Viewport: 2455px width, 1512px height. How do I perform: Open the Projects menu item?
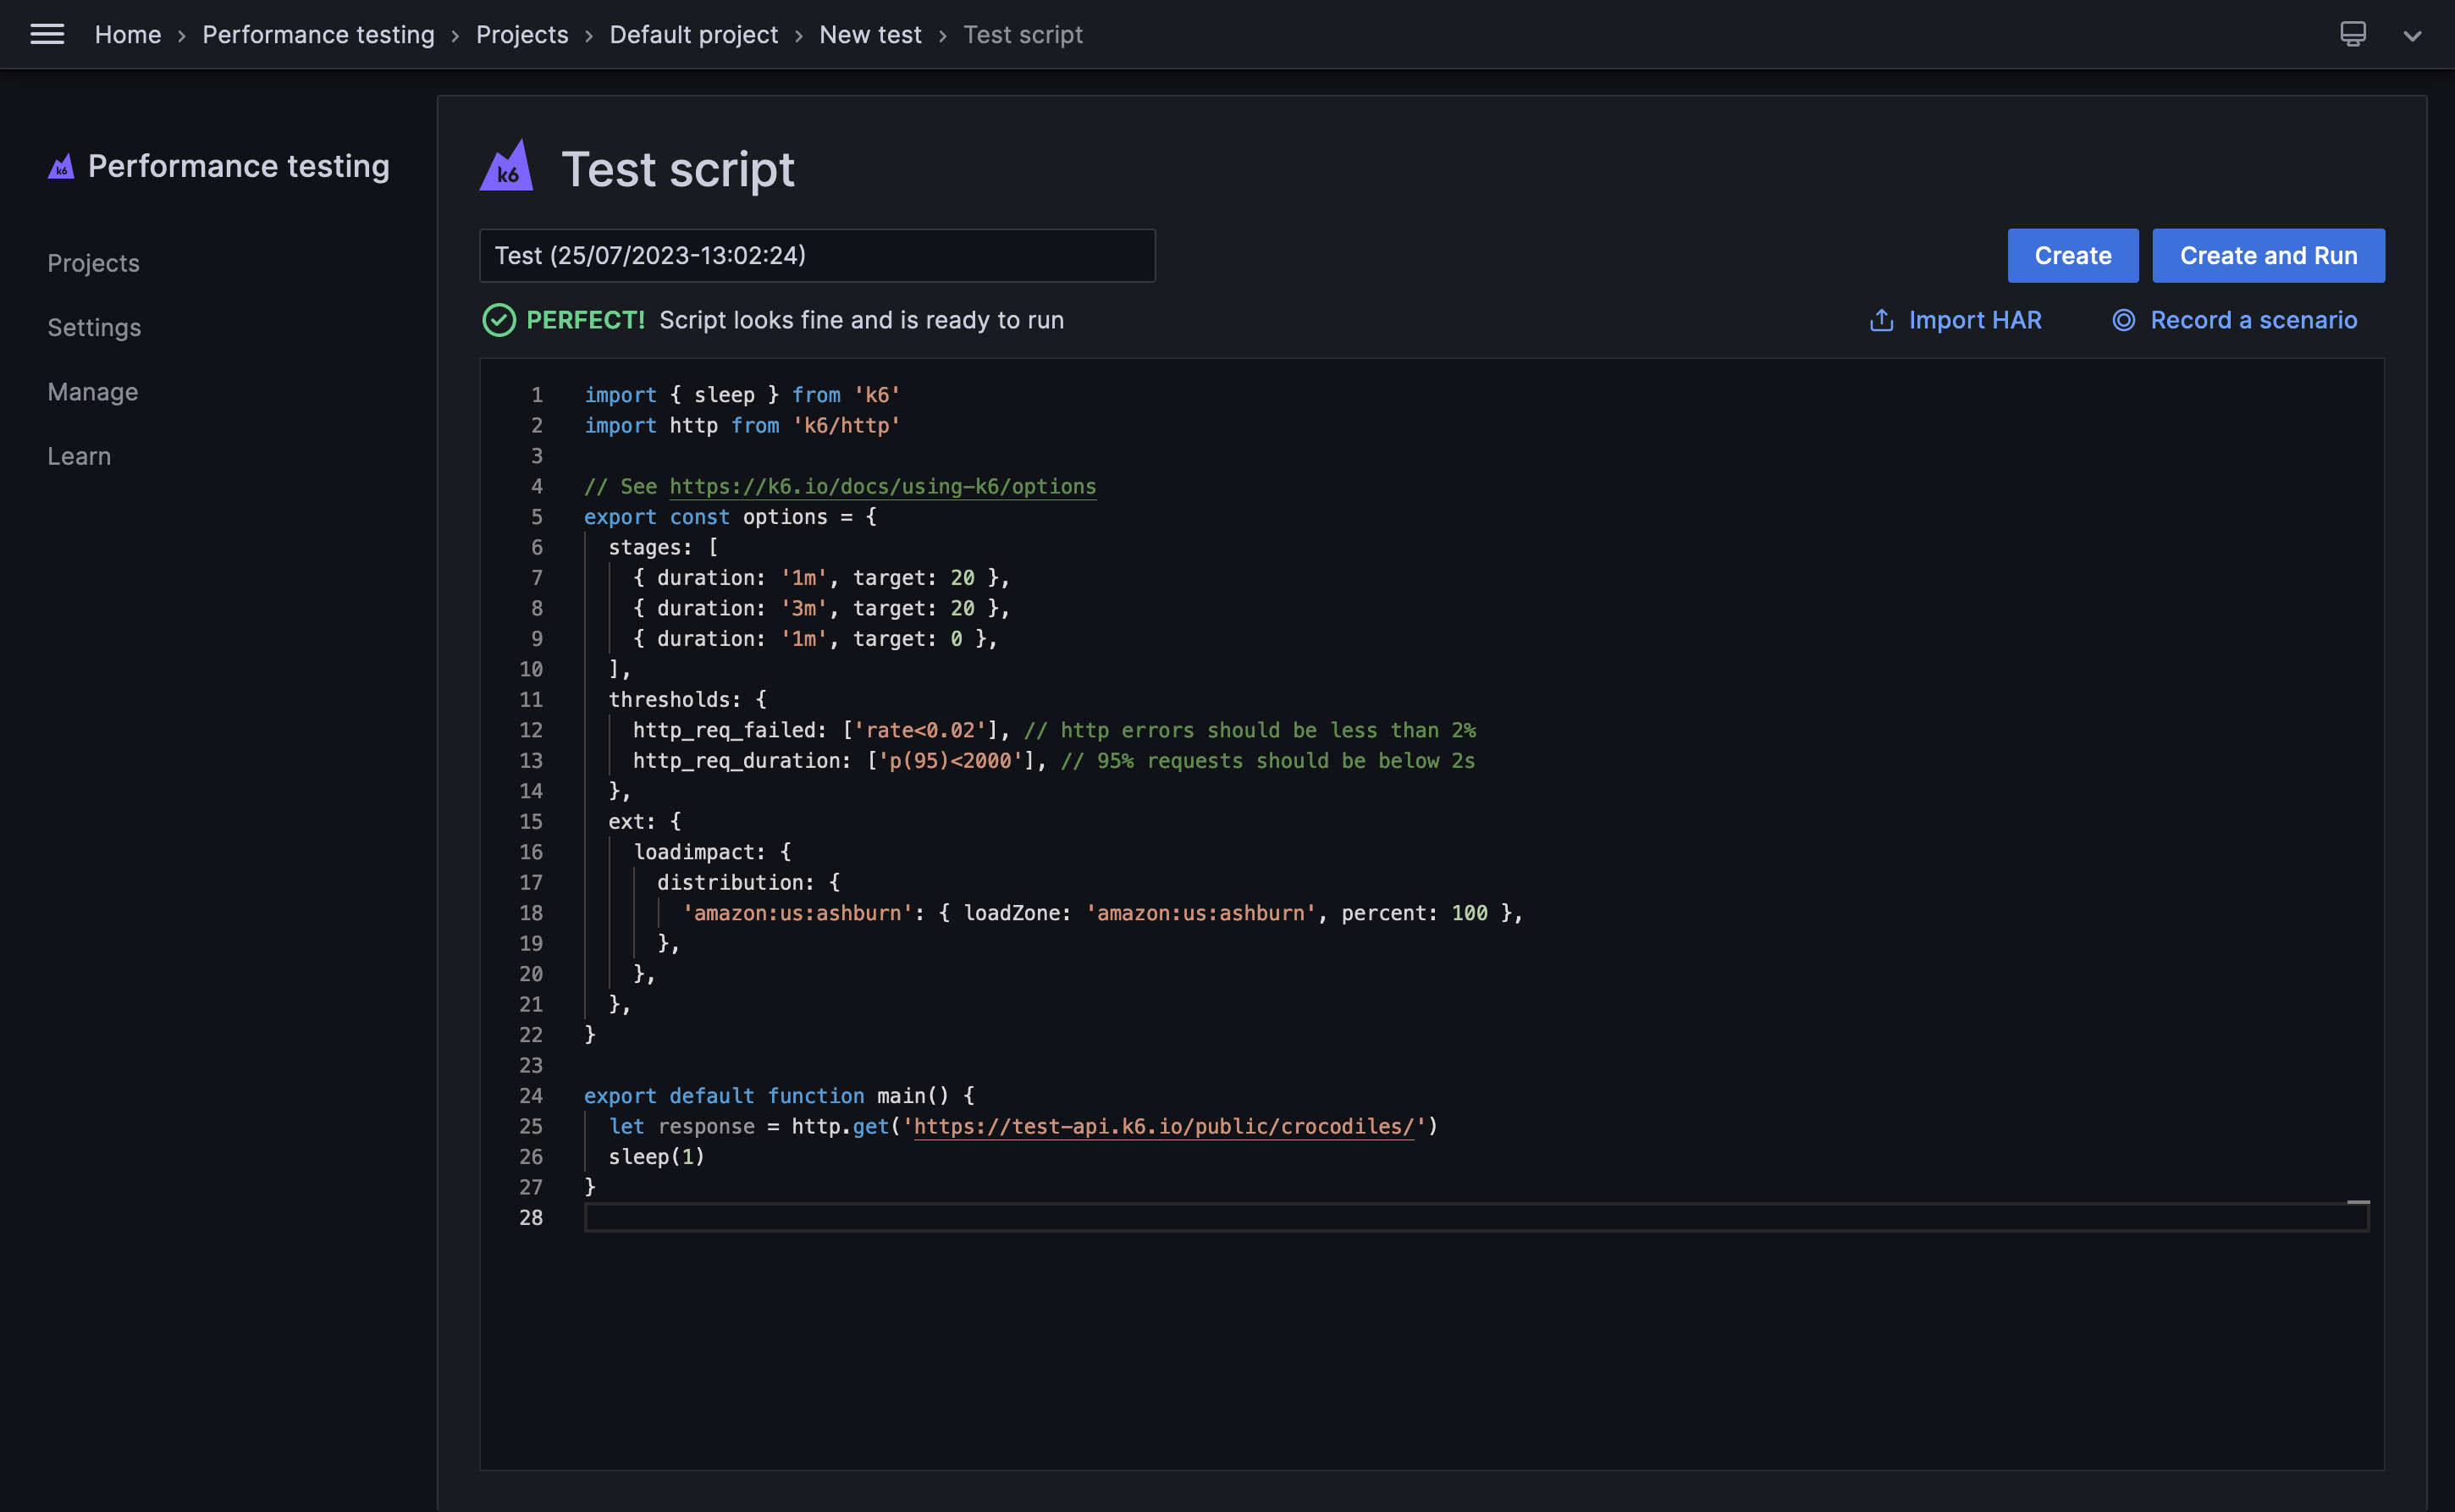tap(93, 262)
